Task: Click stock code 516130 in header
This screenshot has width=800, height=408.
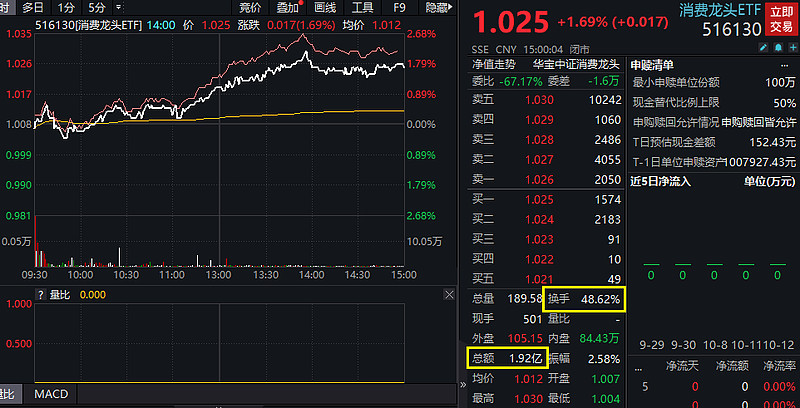Action: [732, 30]
